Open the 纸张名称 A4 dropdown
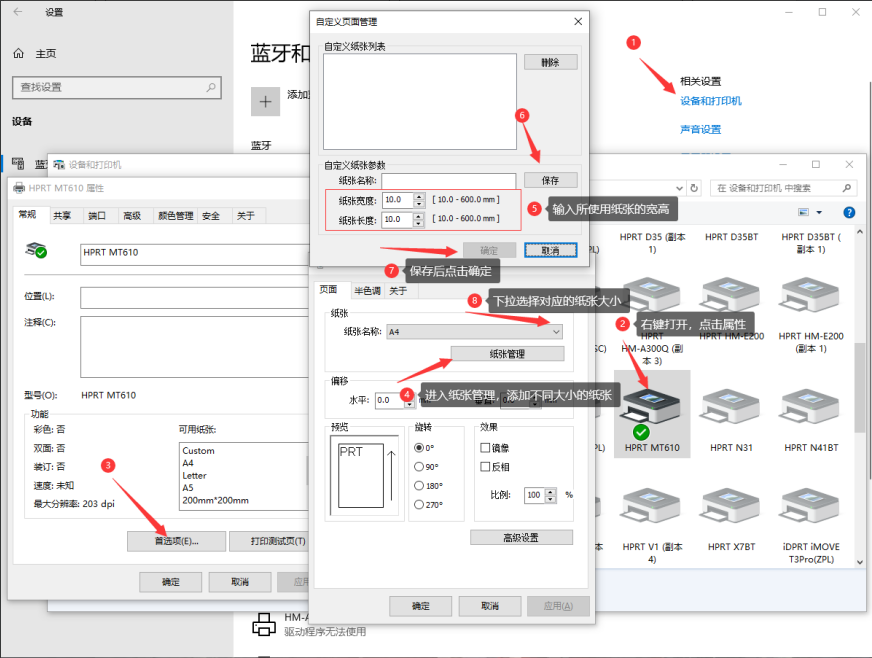This screenshot has width=872, height=658. coord(556,331)
